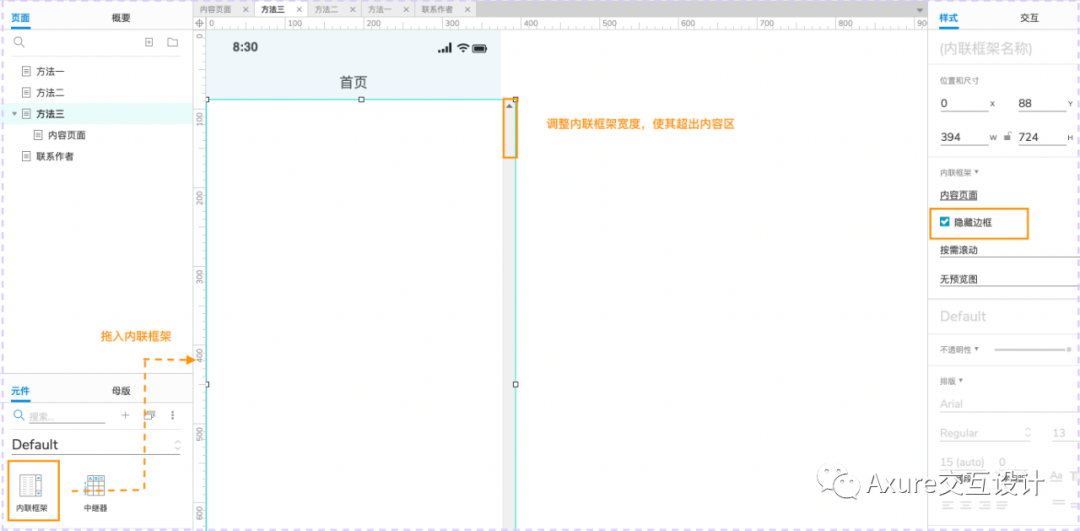Open the 按需滚动 scroll dropdown
This screenshot has width=1080, height=531.
tap(1009, 250)
